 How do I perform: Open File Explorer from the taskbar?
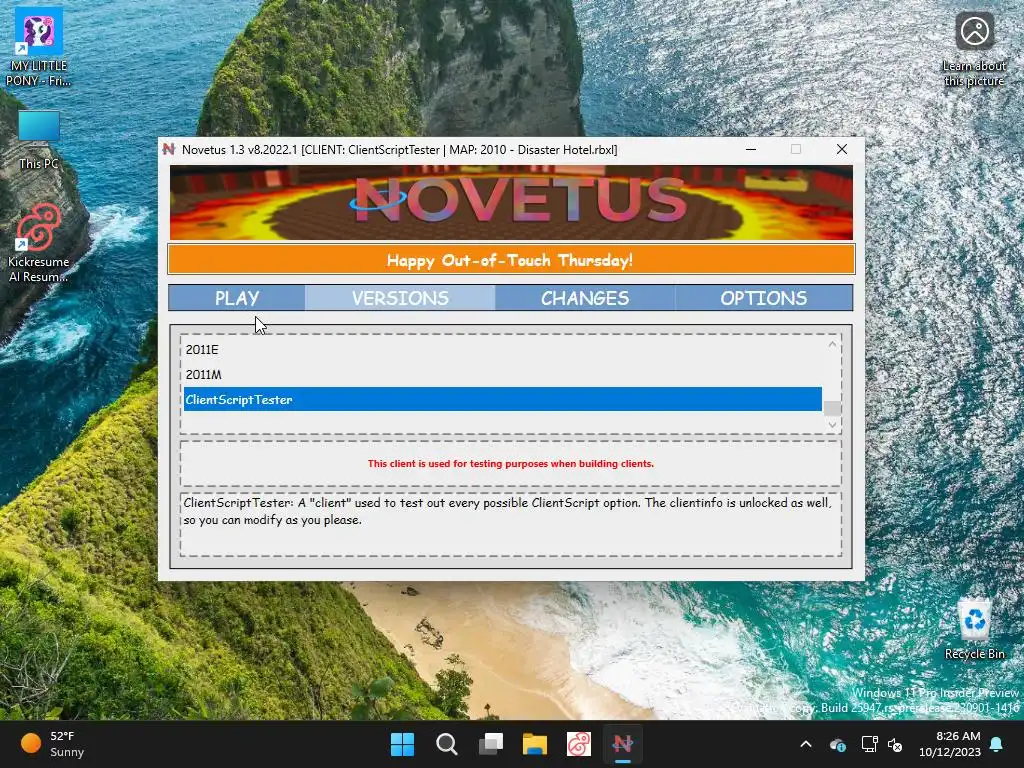pos(534,744)
